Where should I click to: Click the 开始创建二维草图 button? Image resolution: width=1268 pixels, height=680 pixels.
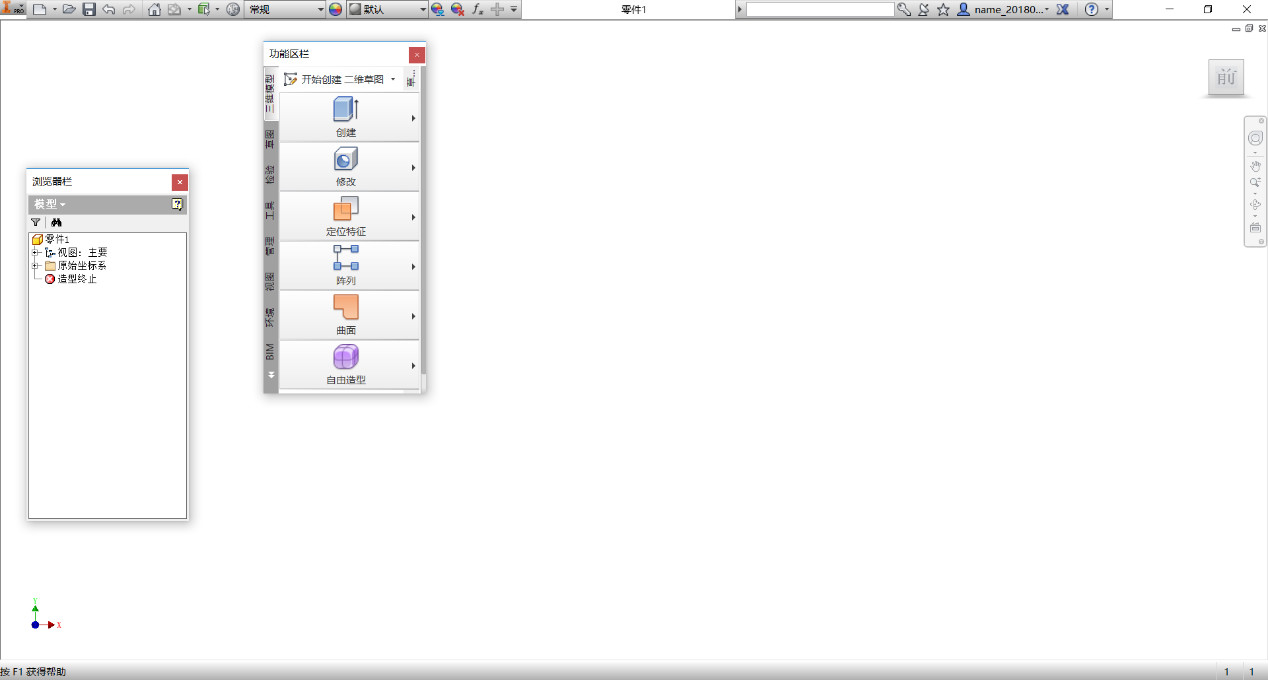pyautogui.click(x=334, y=79)
